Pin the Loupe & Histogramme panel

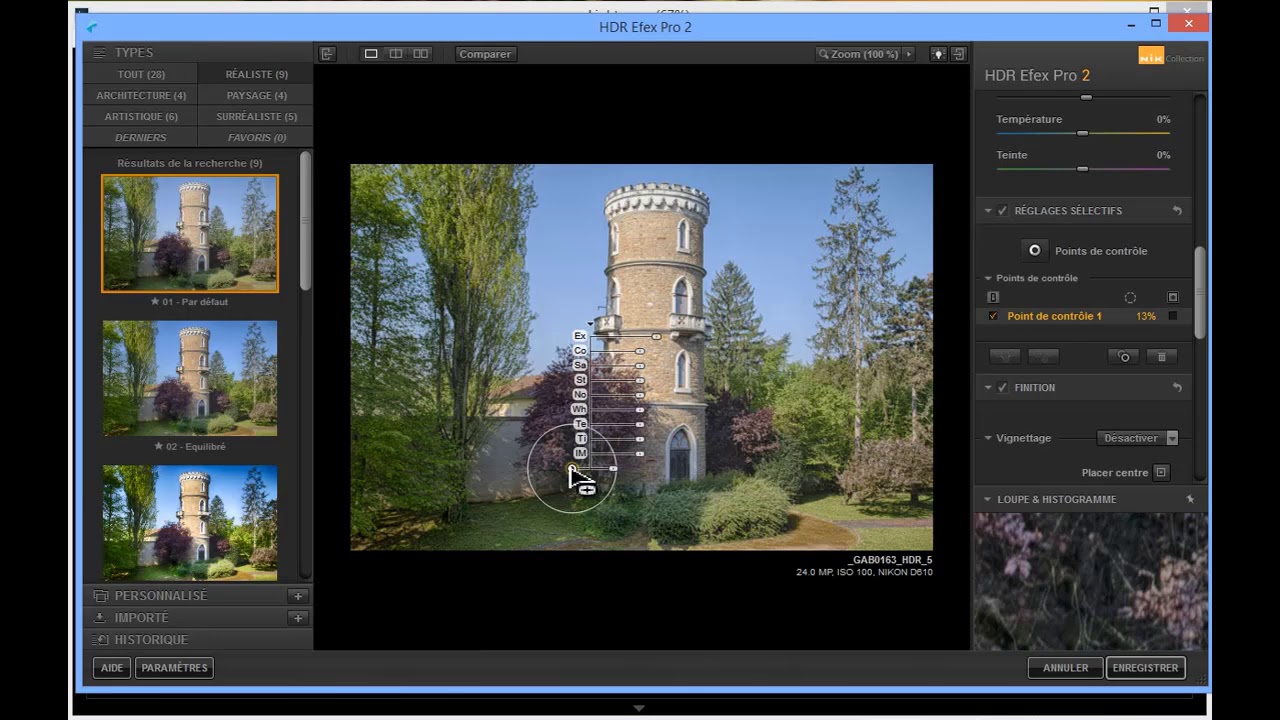[1190, 499]
